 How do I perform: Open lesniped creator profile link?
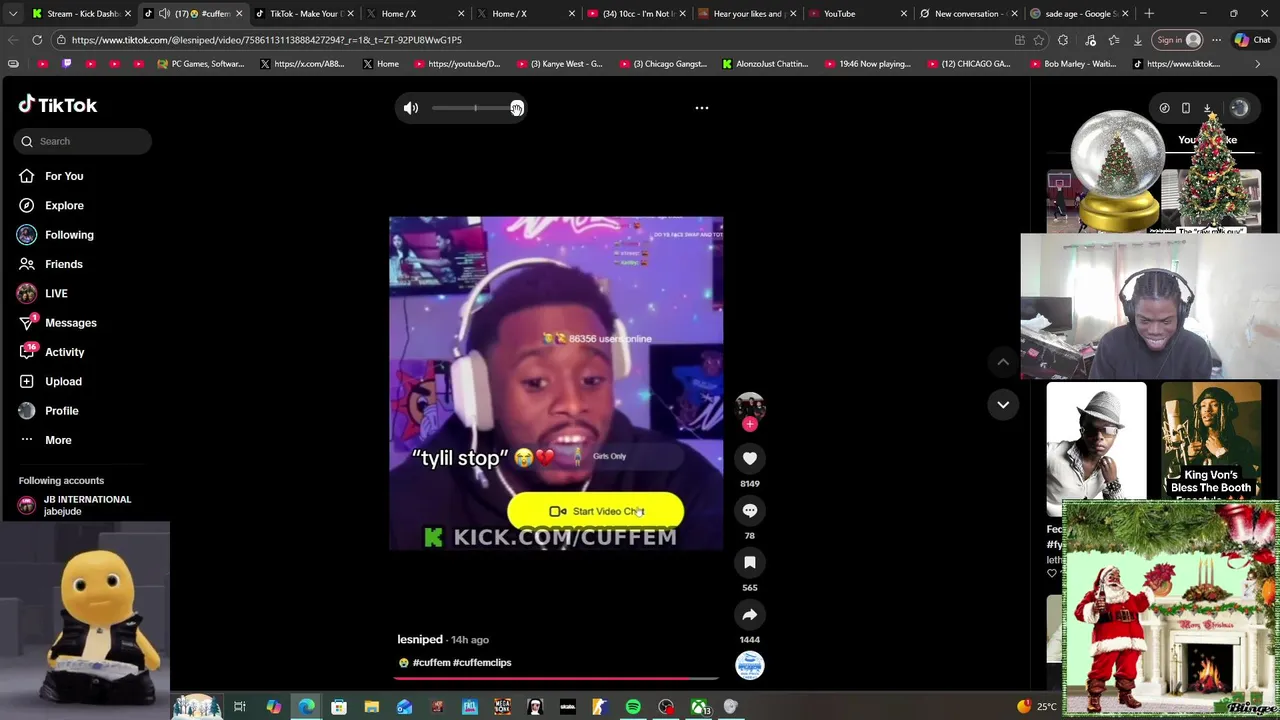[420, 639]
